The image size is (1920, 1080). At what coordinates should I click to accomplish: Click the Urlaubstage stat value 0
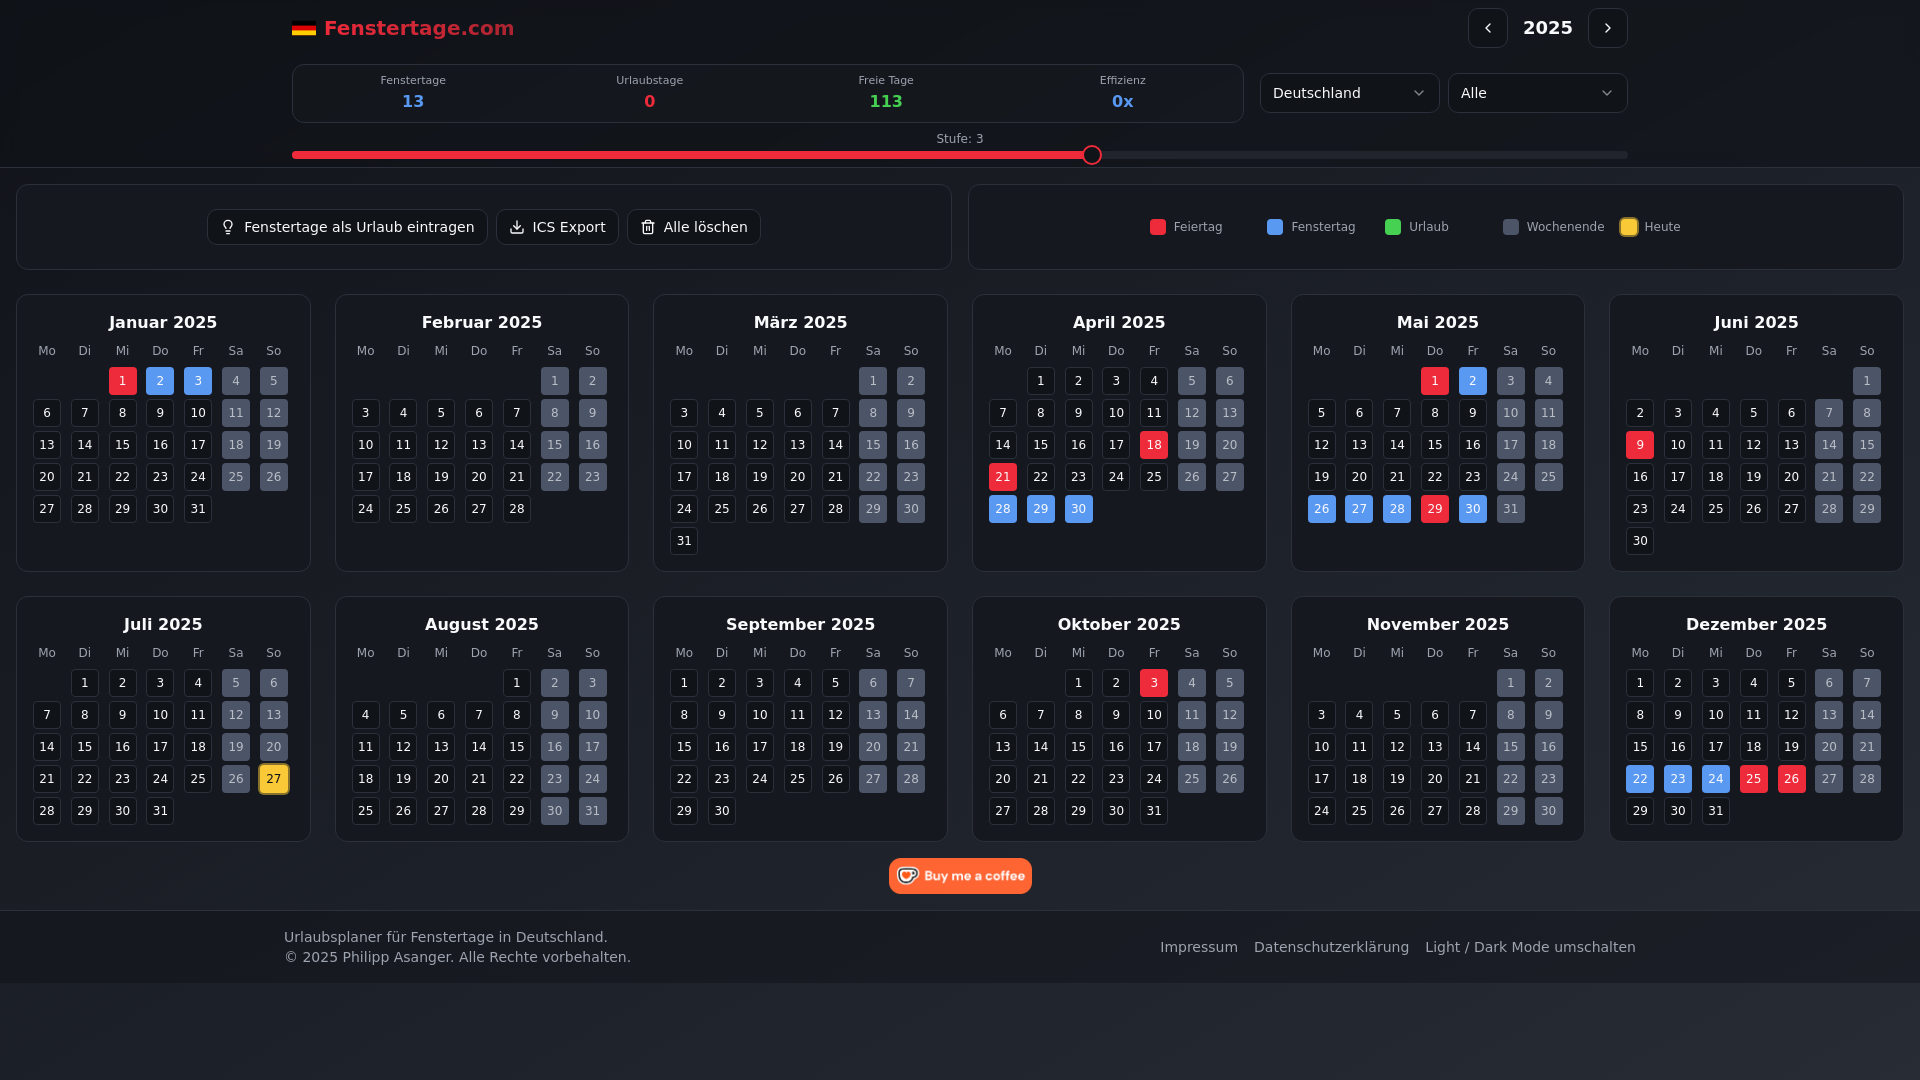650,101
